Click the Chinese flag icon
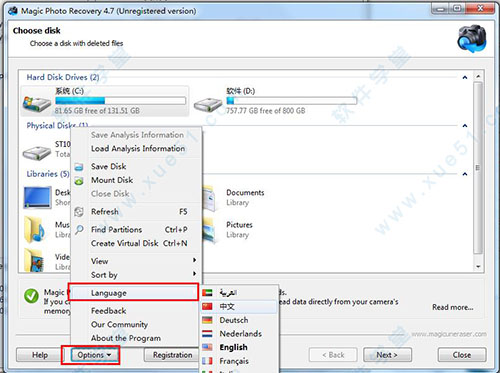500x373 pixels. [207, 306]
